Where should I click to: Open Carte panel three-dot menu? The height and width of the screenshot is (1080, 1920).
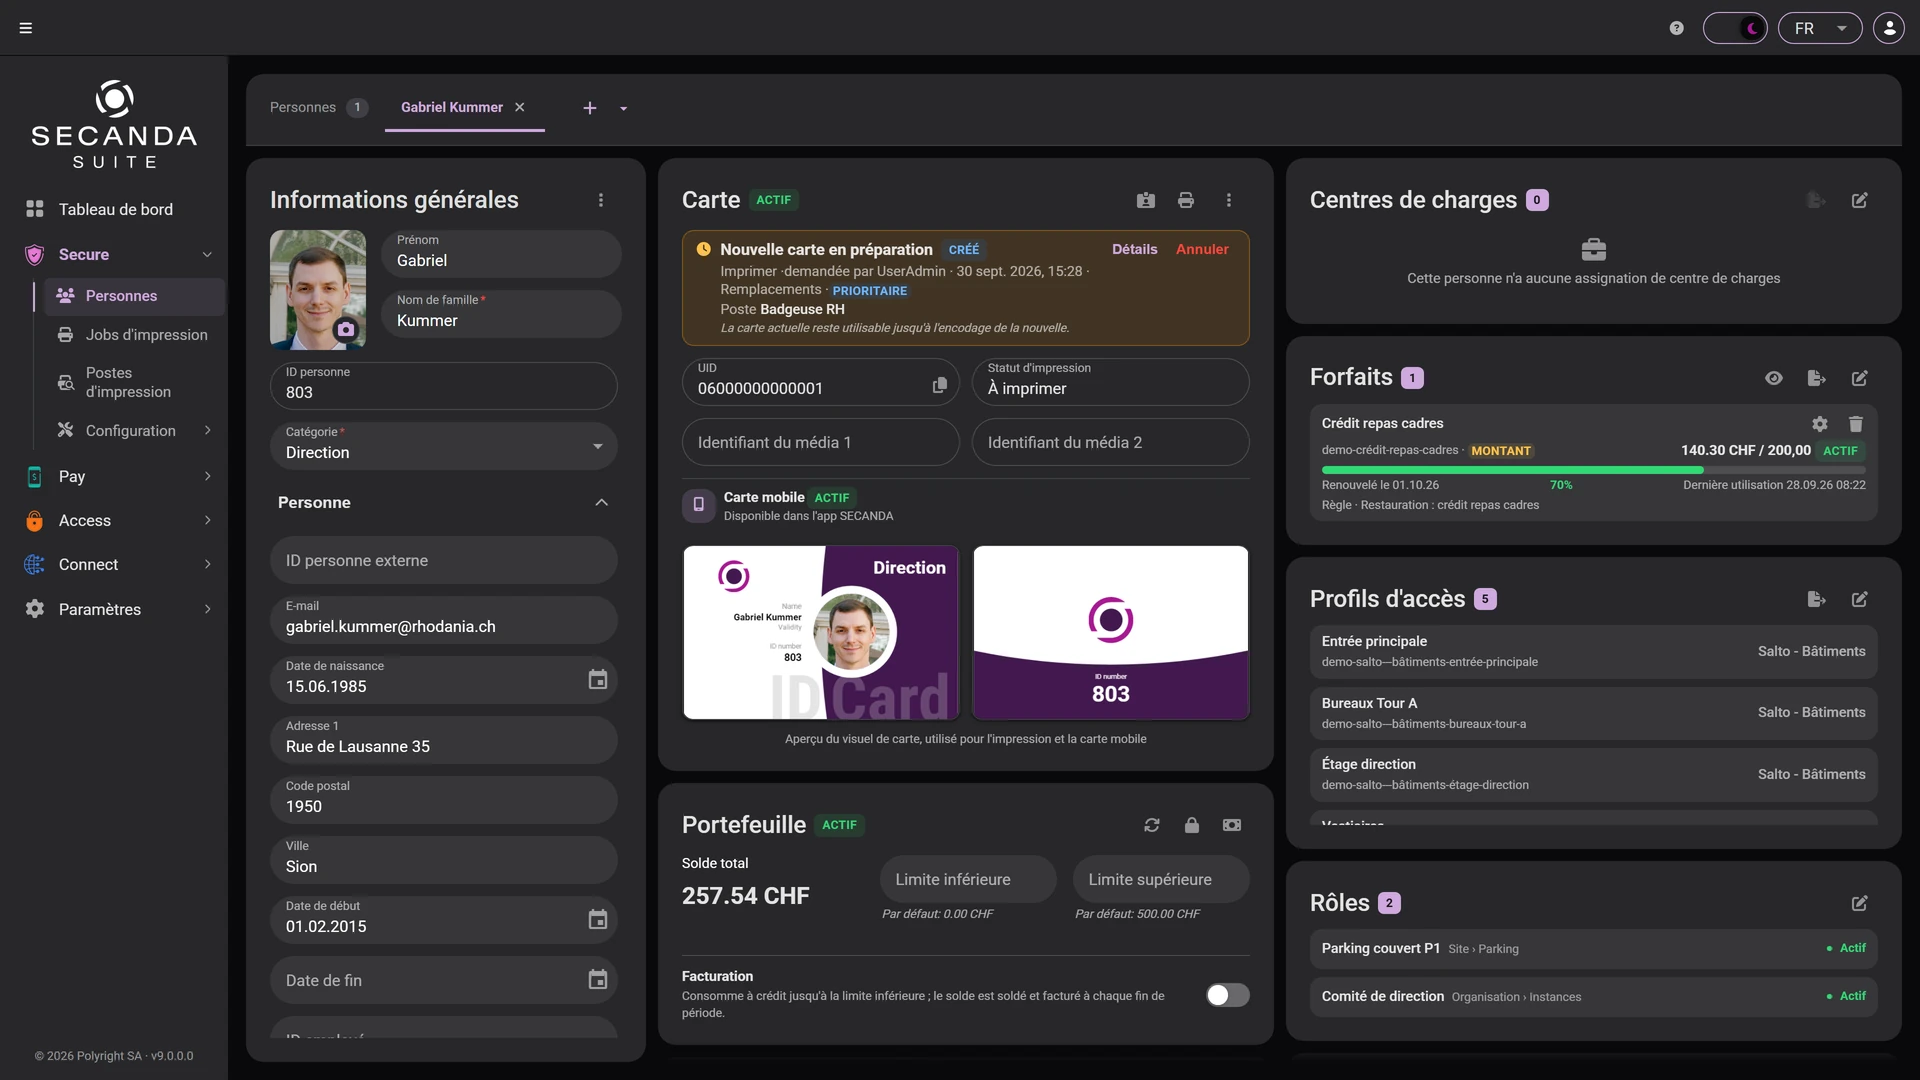(1229, 200)
